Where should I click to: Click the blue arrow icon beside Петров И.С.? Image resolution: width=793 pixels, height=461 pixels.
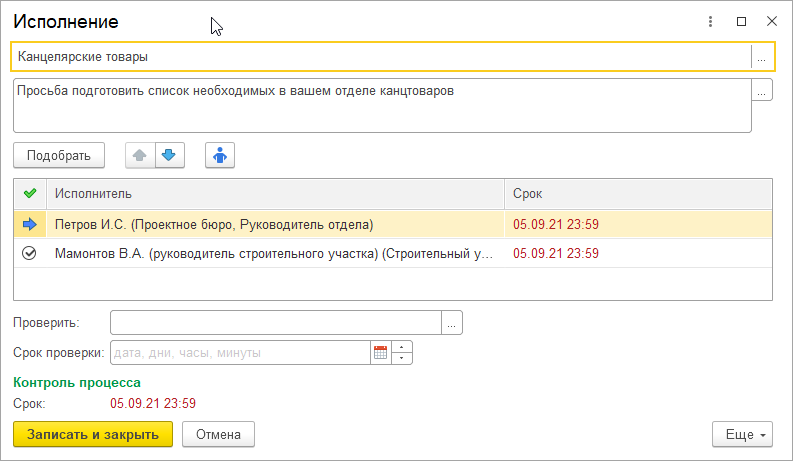[x=29, y=224]
